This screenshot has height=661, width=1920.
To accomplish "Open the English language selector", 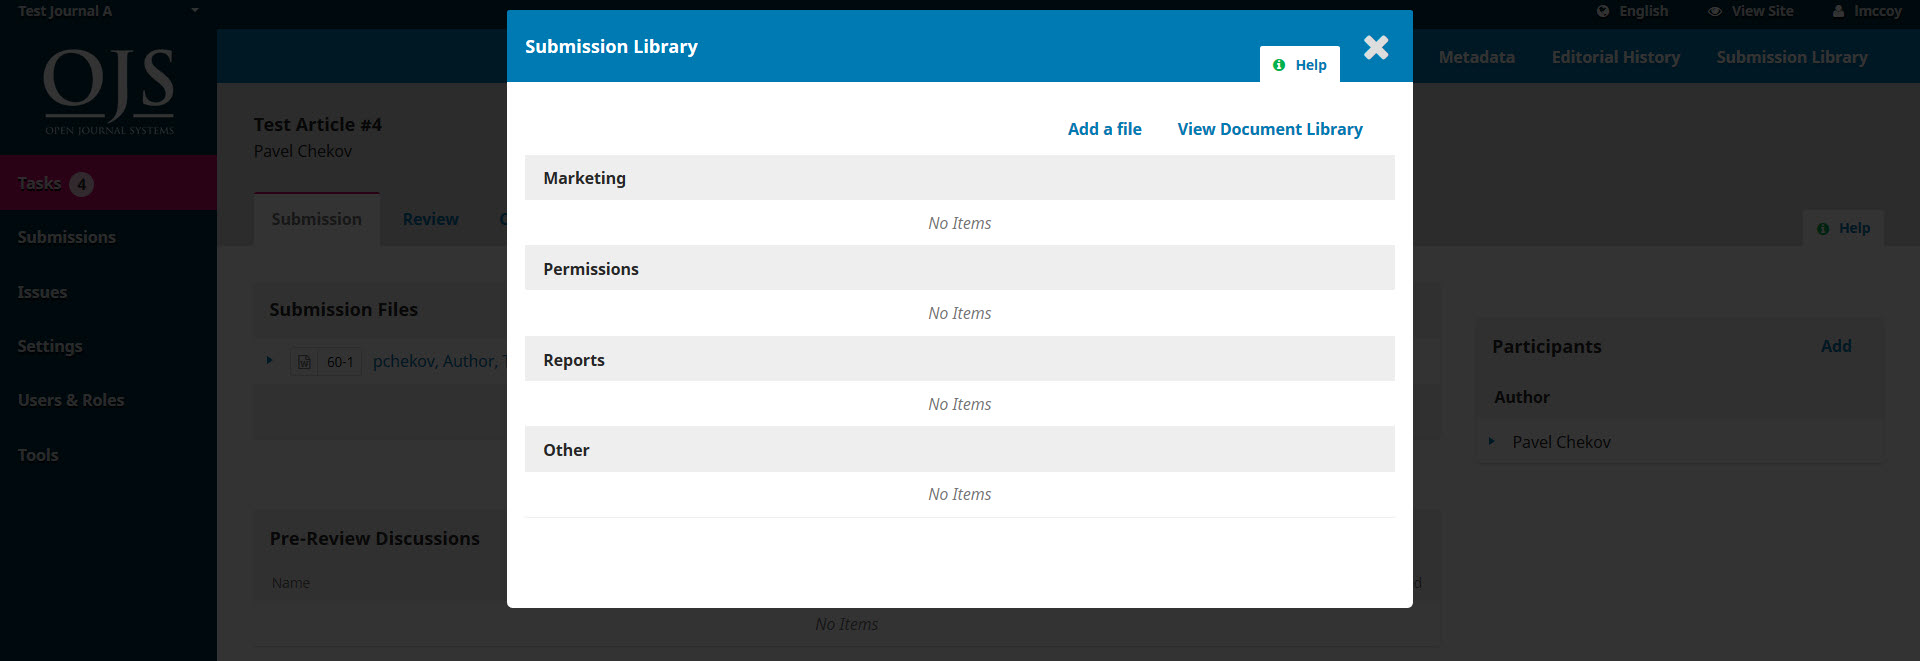I will (x=1633, y=11).
